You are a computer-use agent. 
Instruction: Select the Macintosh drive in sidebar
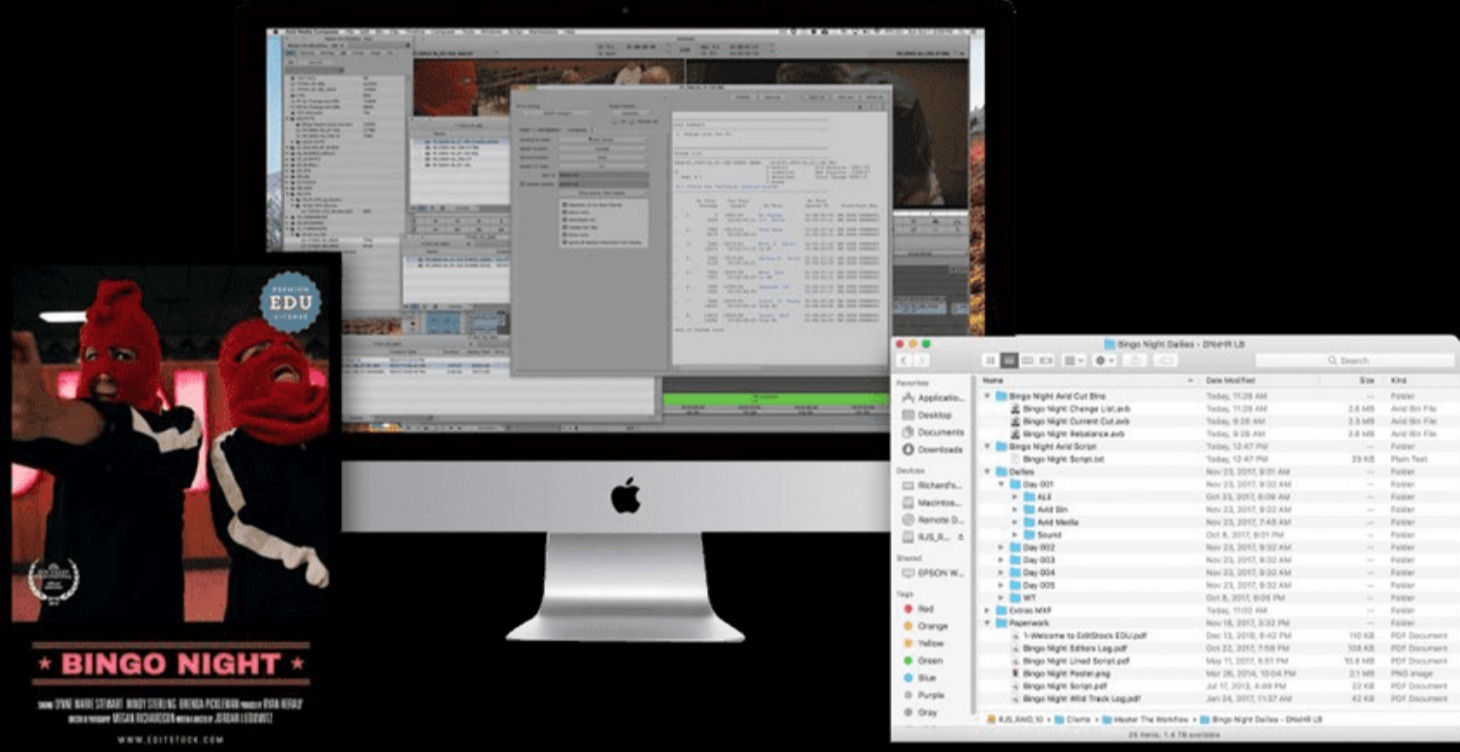tap(933, 503)
